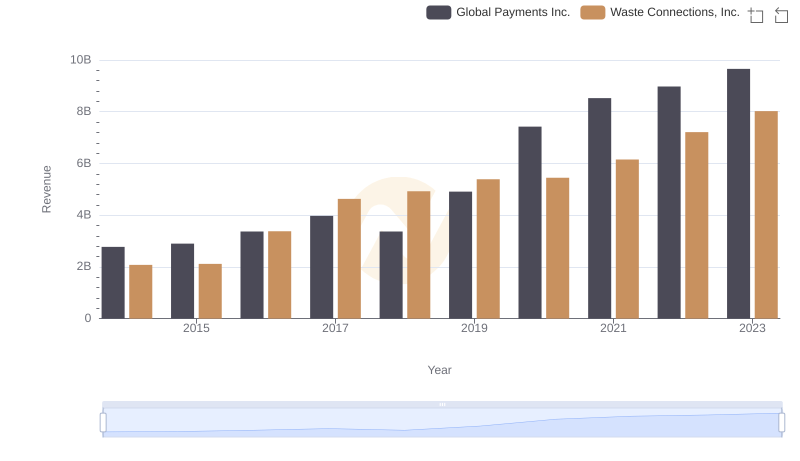Click the 4B y-axis label

[84, 215]
